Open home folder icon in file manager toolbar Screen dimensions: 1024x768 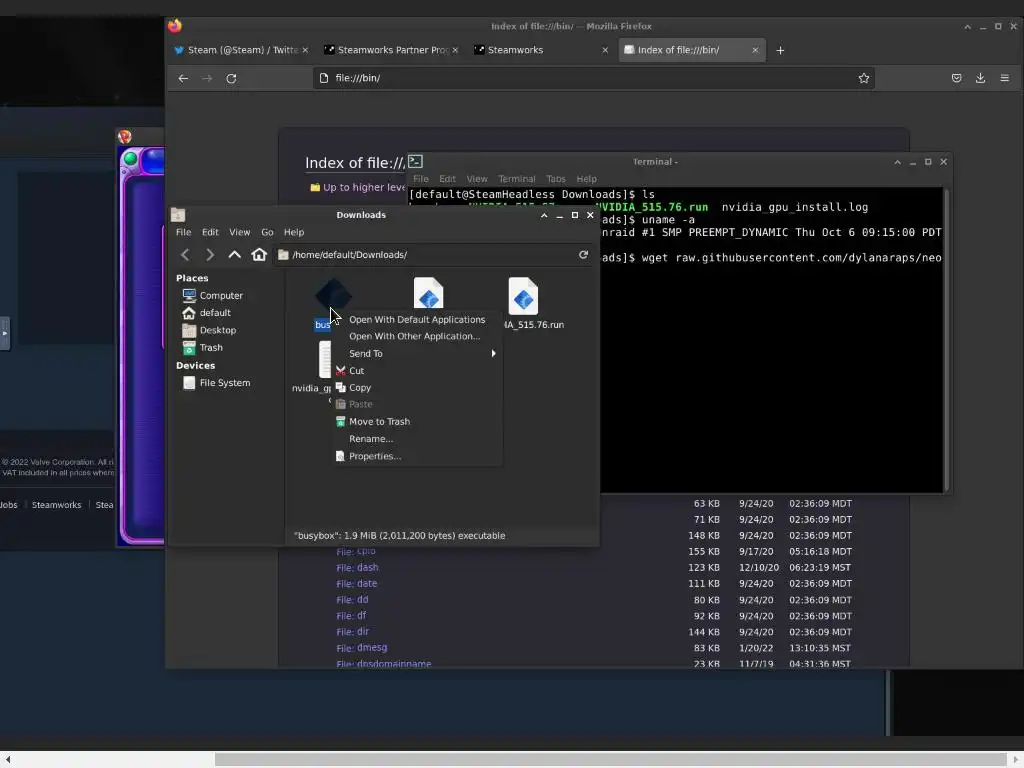(x=259, y=255)
